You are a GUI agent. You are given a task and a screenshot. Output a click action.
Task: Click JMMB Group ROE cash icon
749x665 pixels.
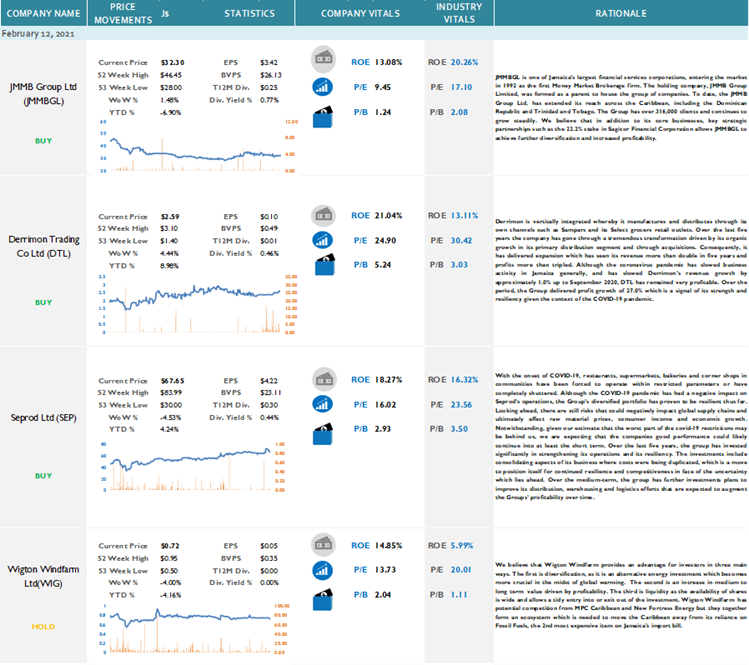click(x=323, y=59)
